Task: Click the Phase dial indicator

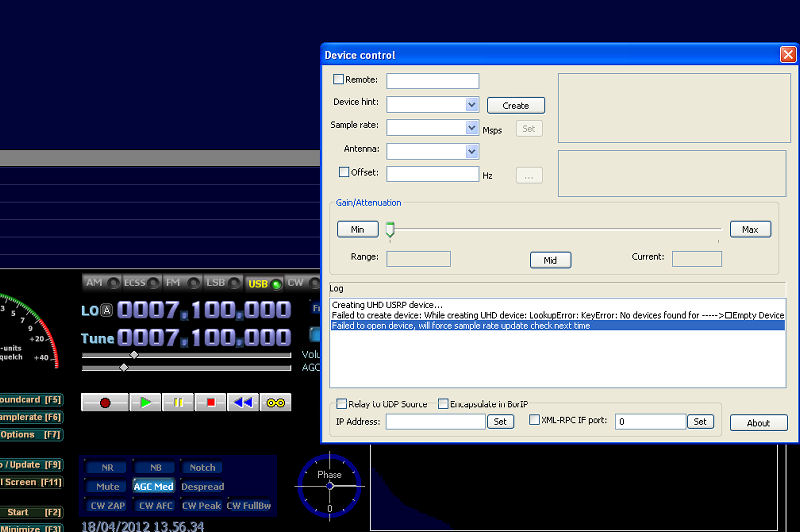Action: tap(330, 486)
